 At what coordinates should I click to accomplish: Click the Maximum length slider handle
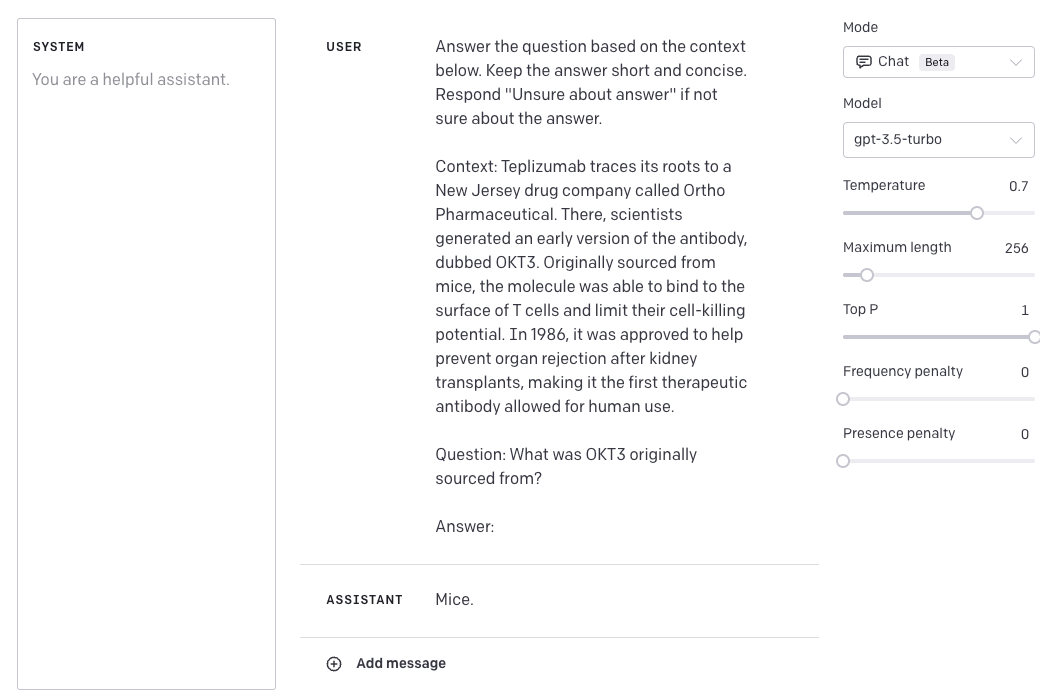click(x=867, y=275)
